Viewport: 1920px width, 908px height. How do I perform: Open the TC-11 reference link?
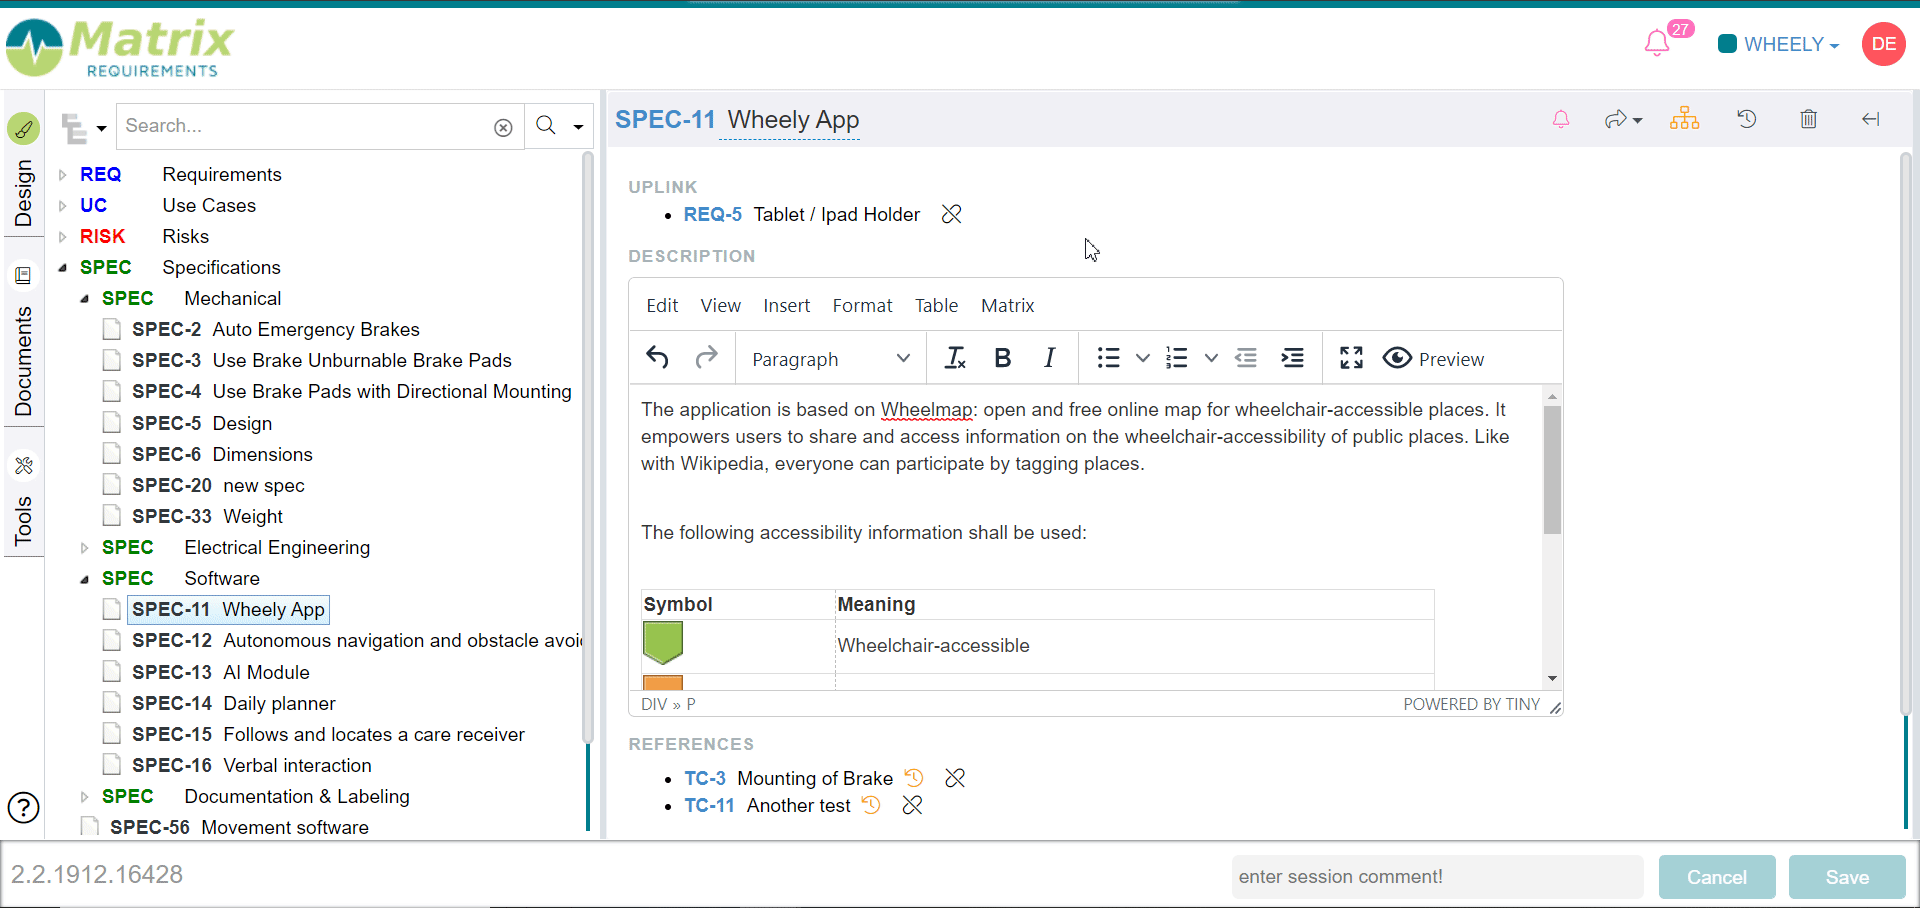point(710,805)
